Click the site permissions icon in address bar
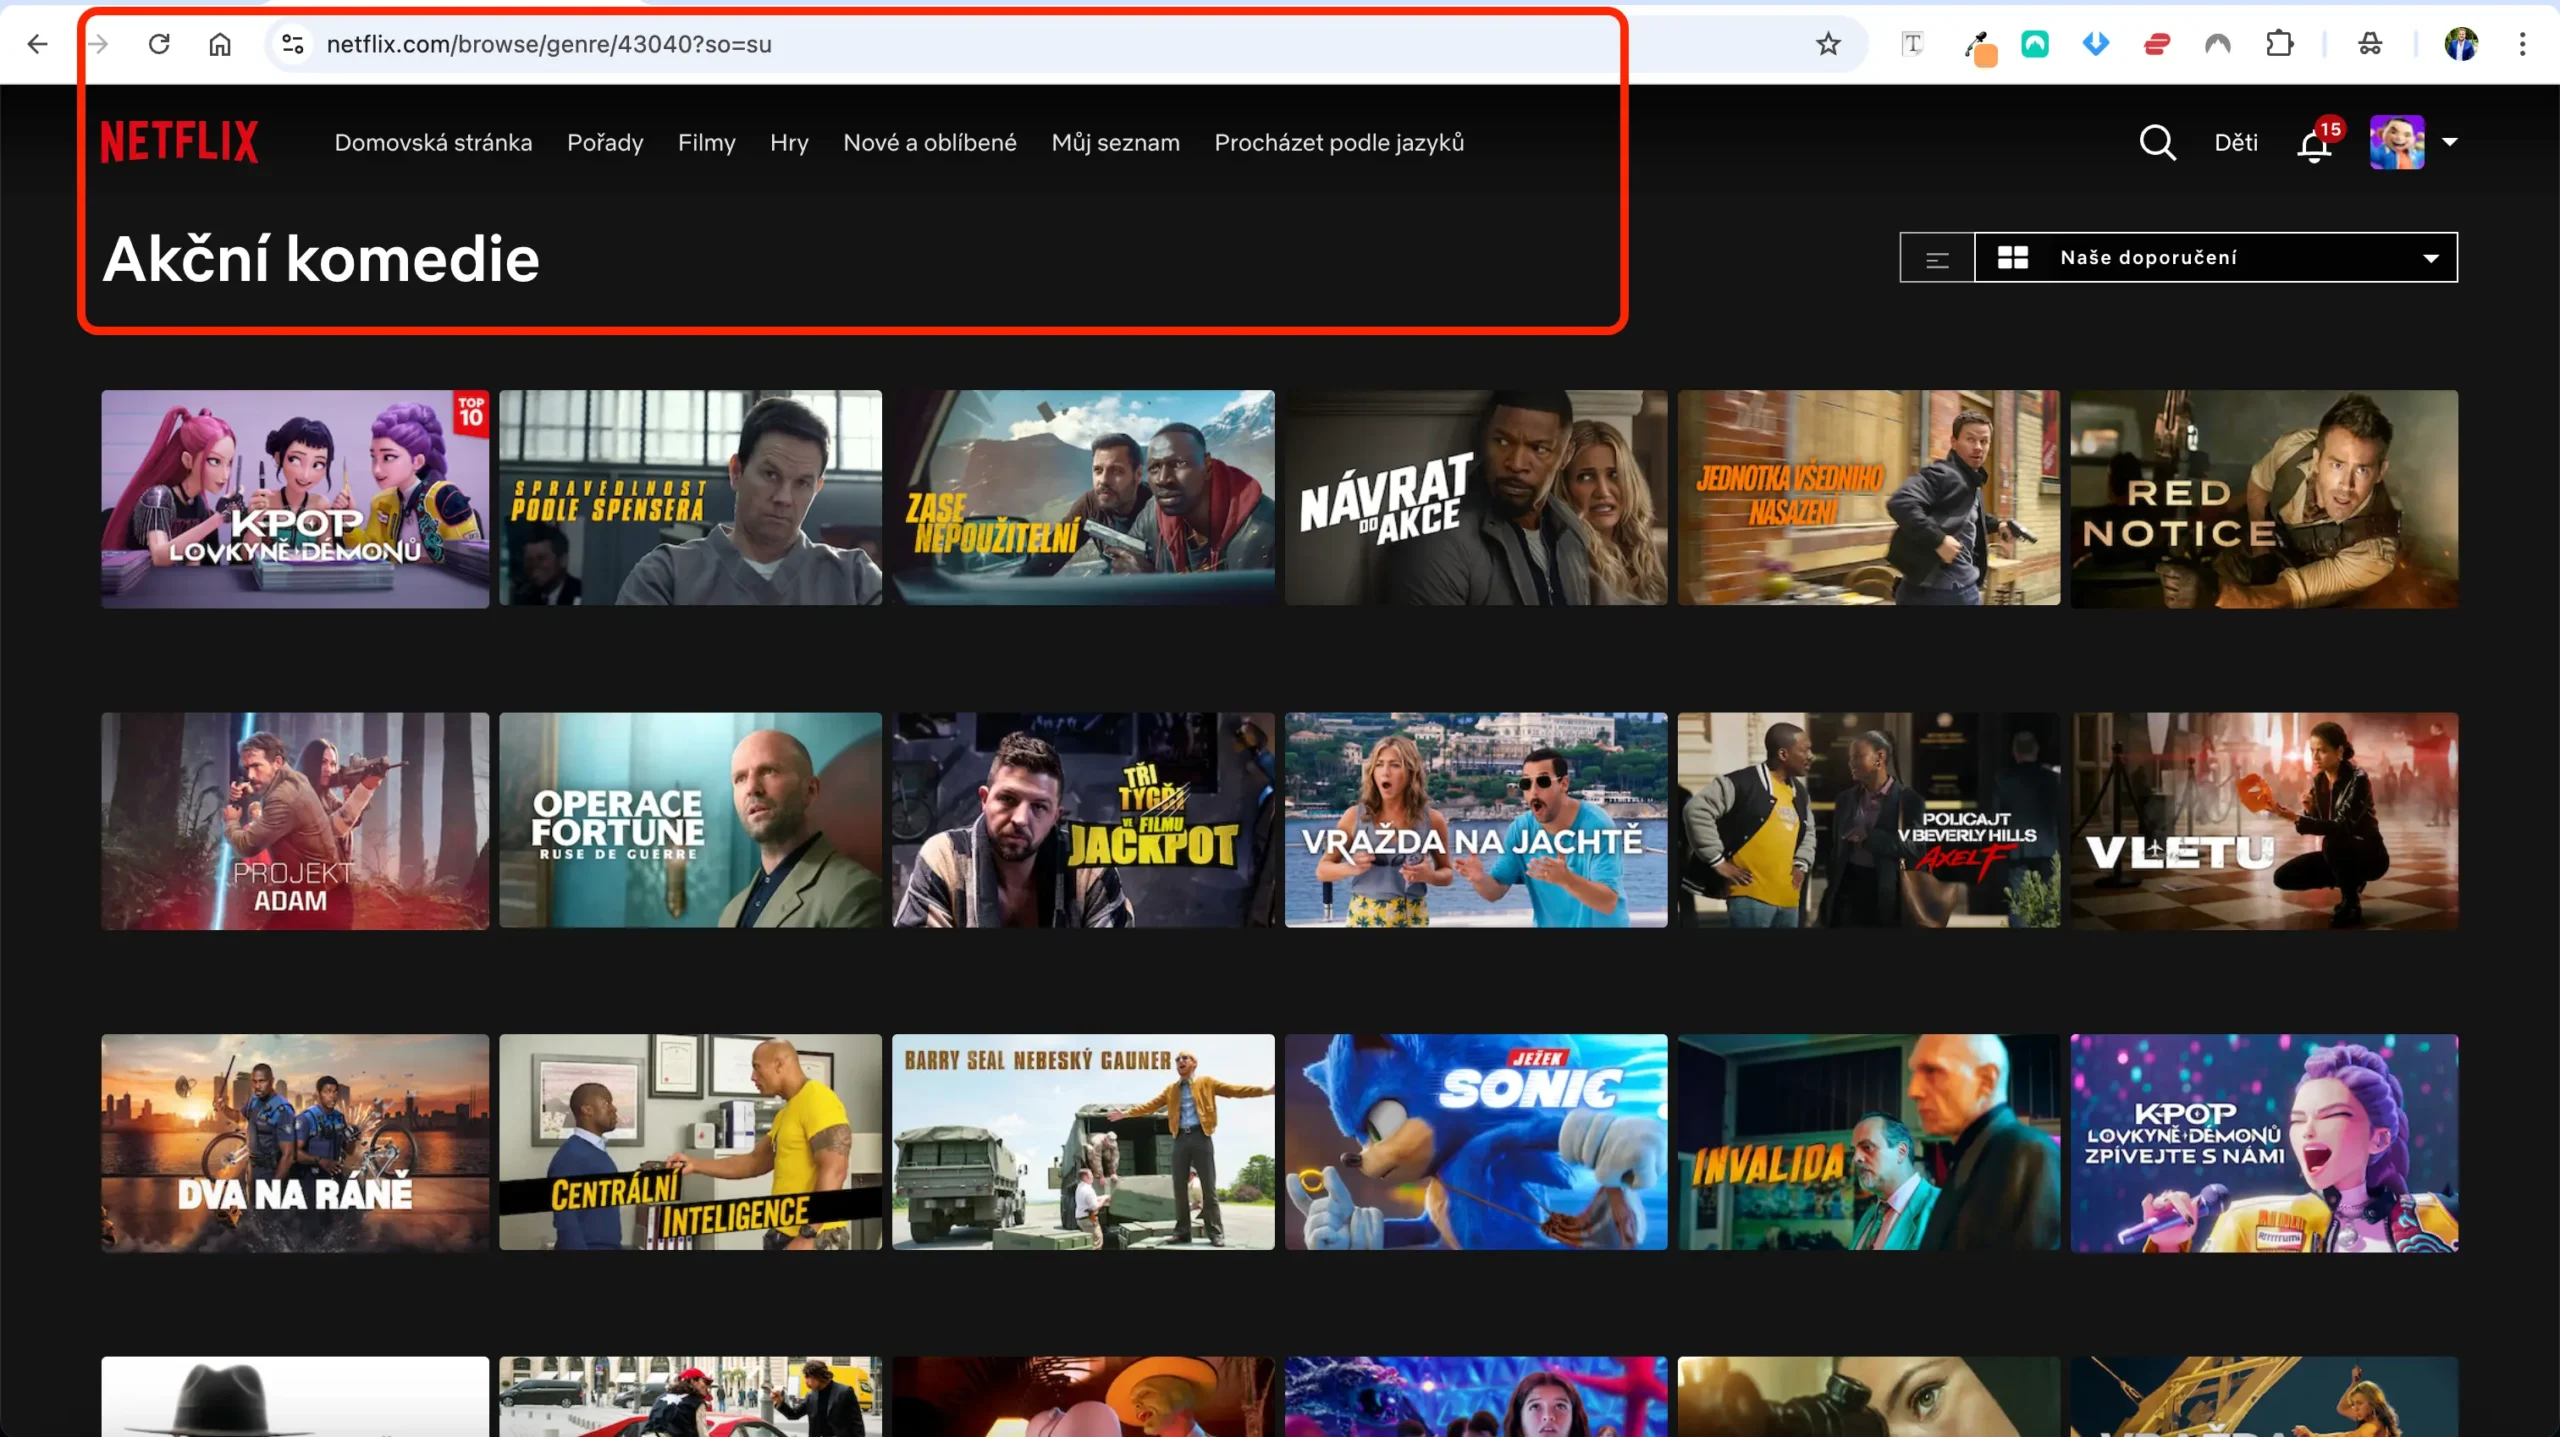This screenshot has height=1437, width=2560. [x=292, y=44]
